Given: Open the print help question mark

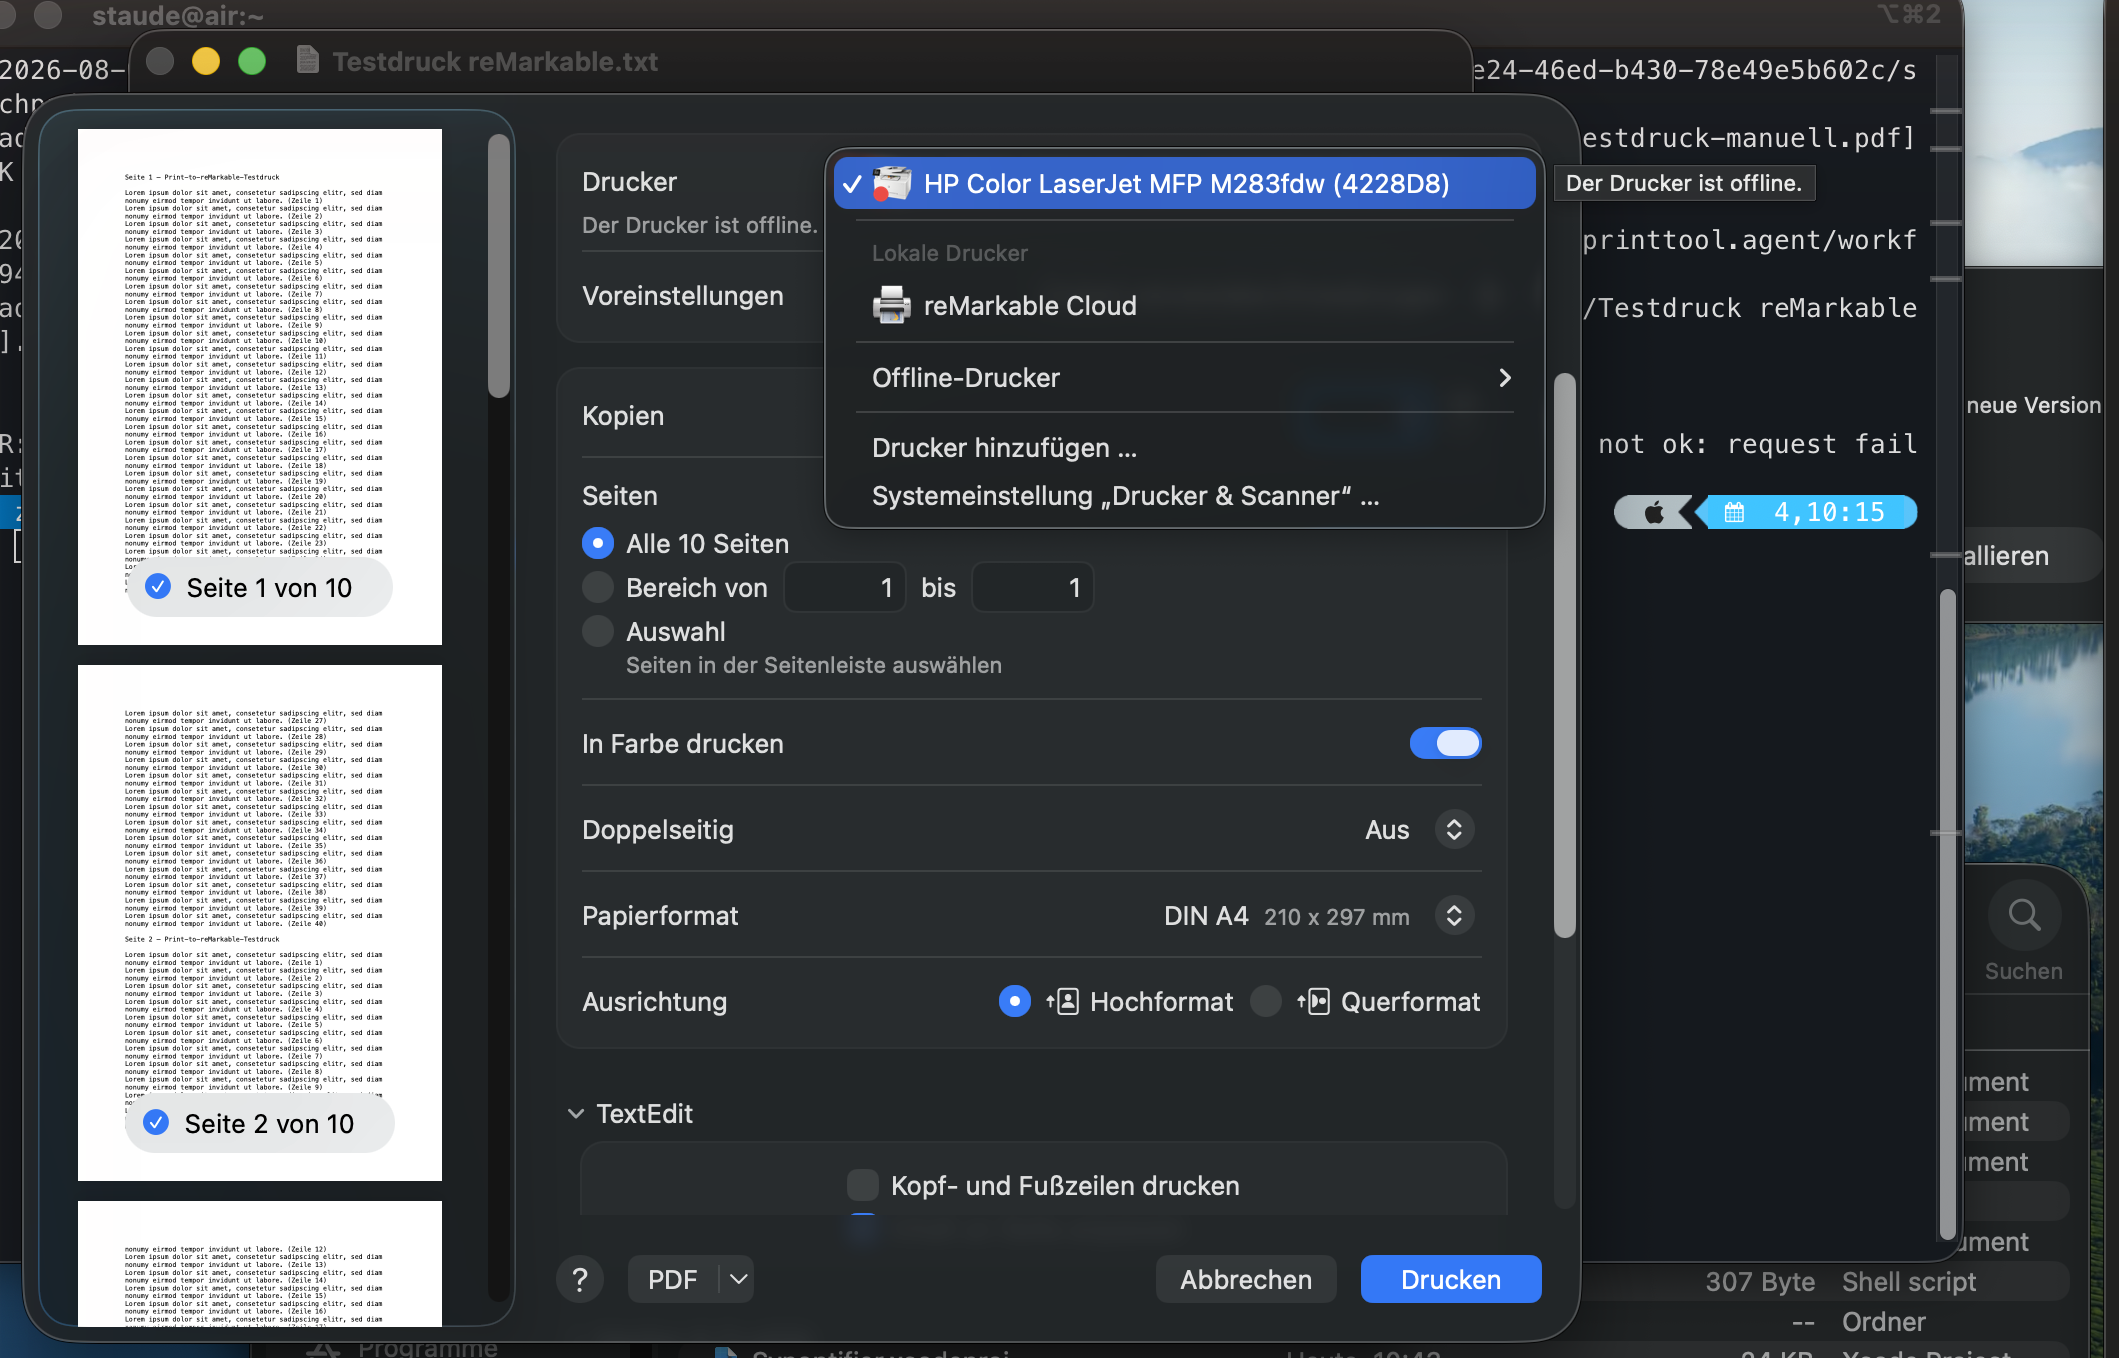Looking at the screenshot, I should (x=580, y=1279).
